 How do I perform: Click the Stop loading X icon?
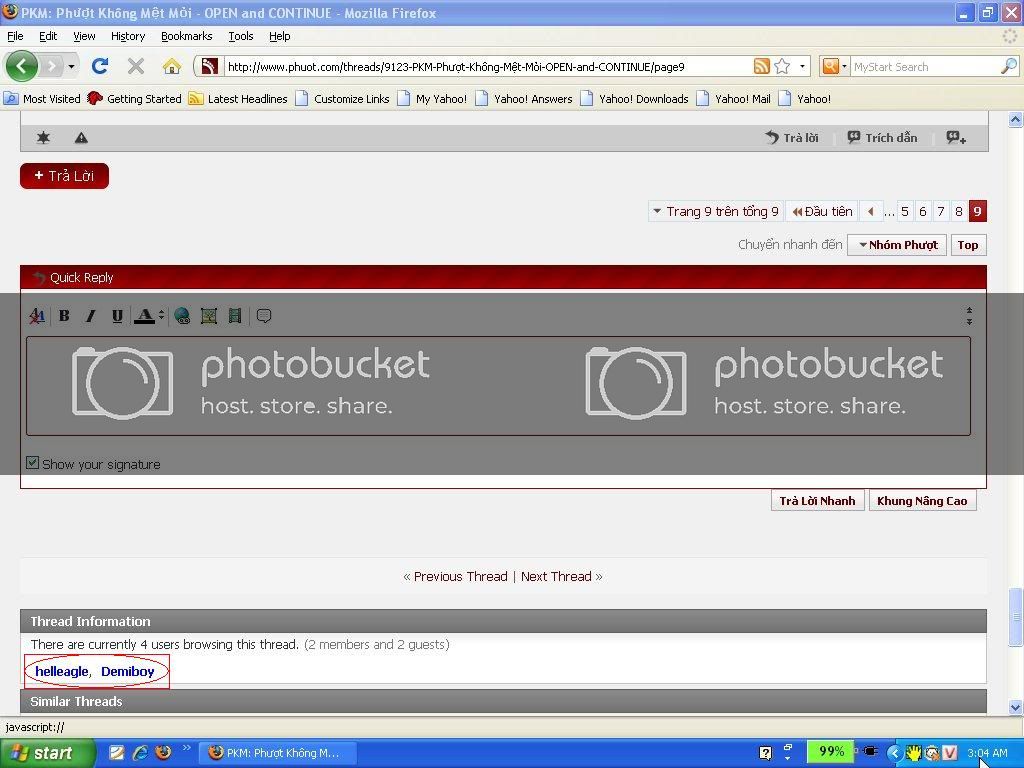point(136,66)
